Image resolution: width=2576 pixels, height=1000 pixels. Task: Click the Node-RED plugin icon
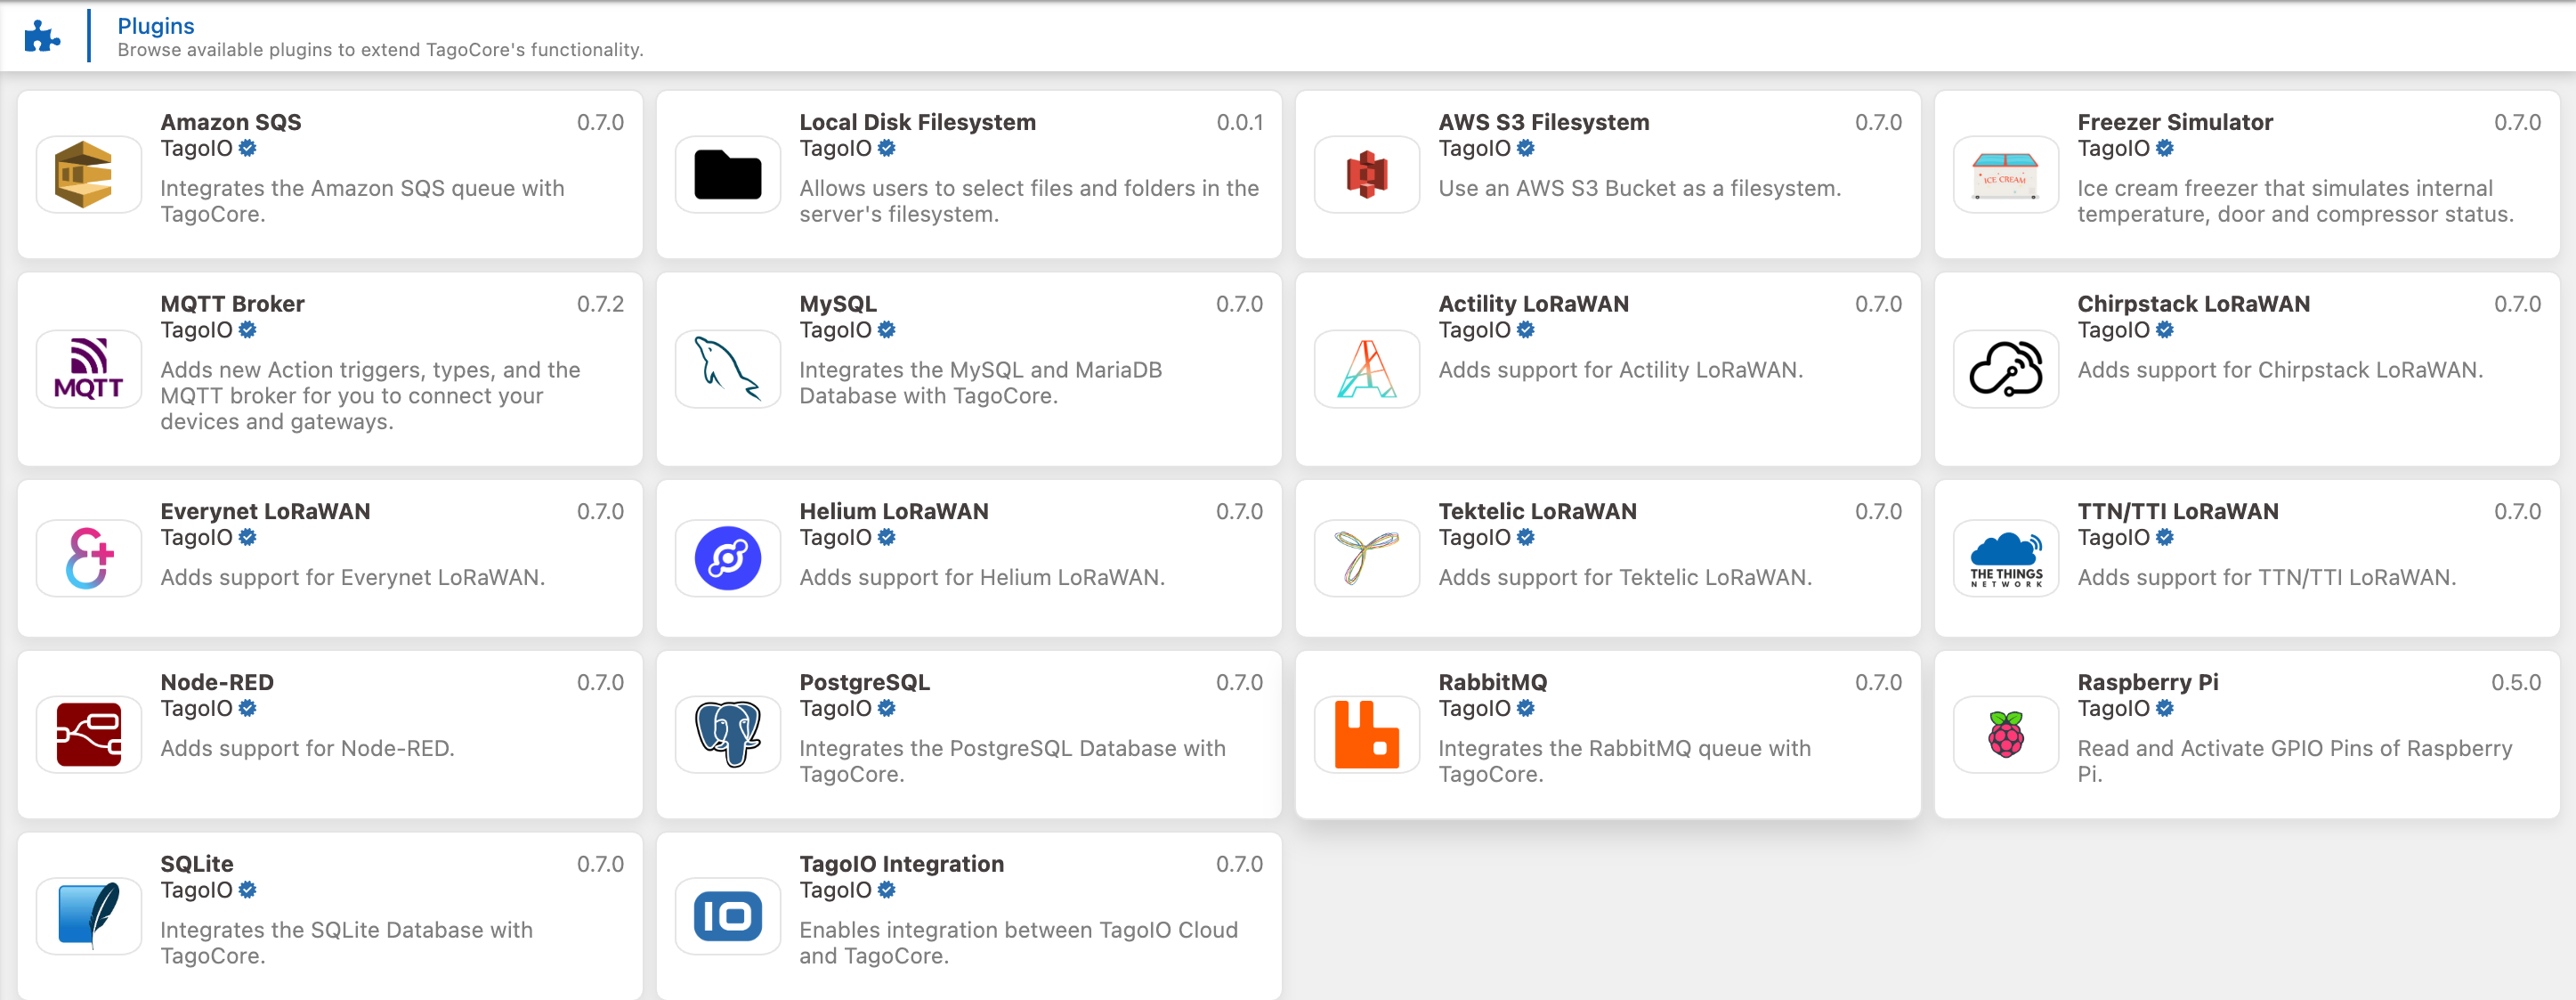88,735
